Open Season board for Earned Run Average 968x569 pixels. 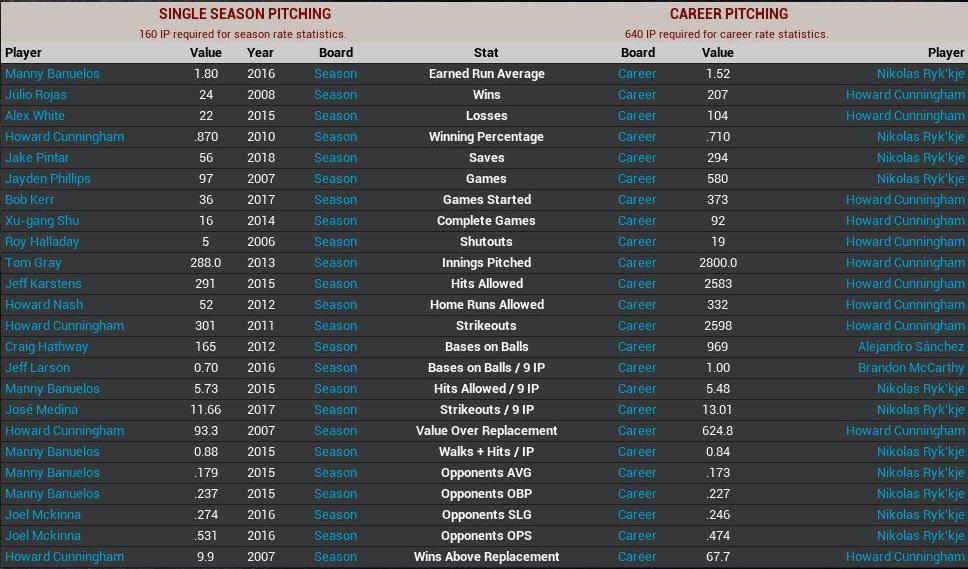point(335,74)
